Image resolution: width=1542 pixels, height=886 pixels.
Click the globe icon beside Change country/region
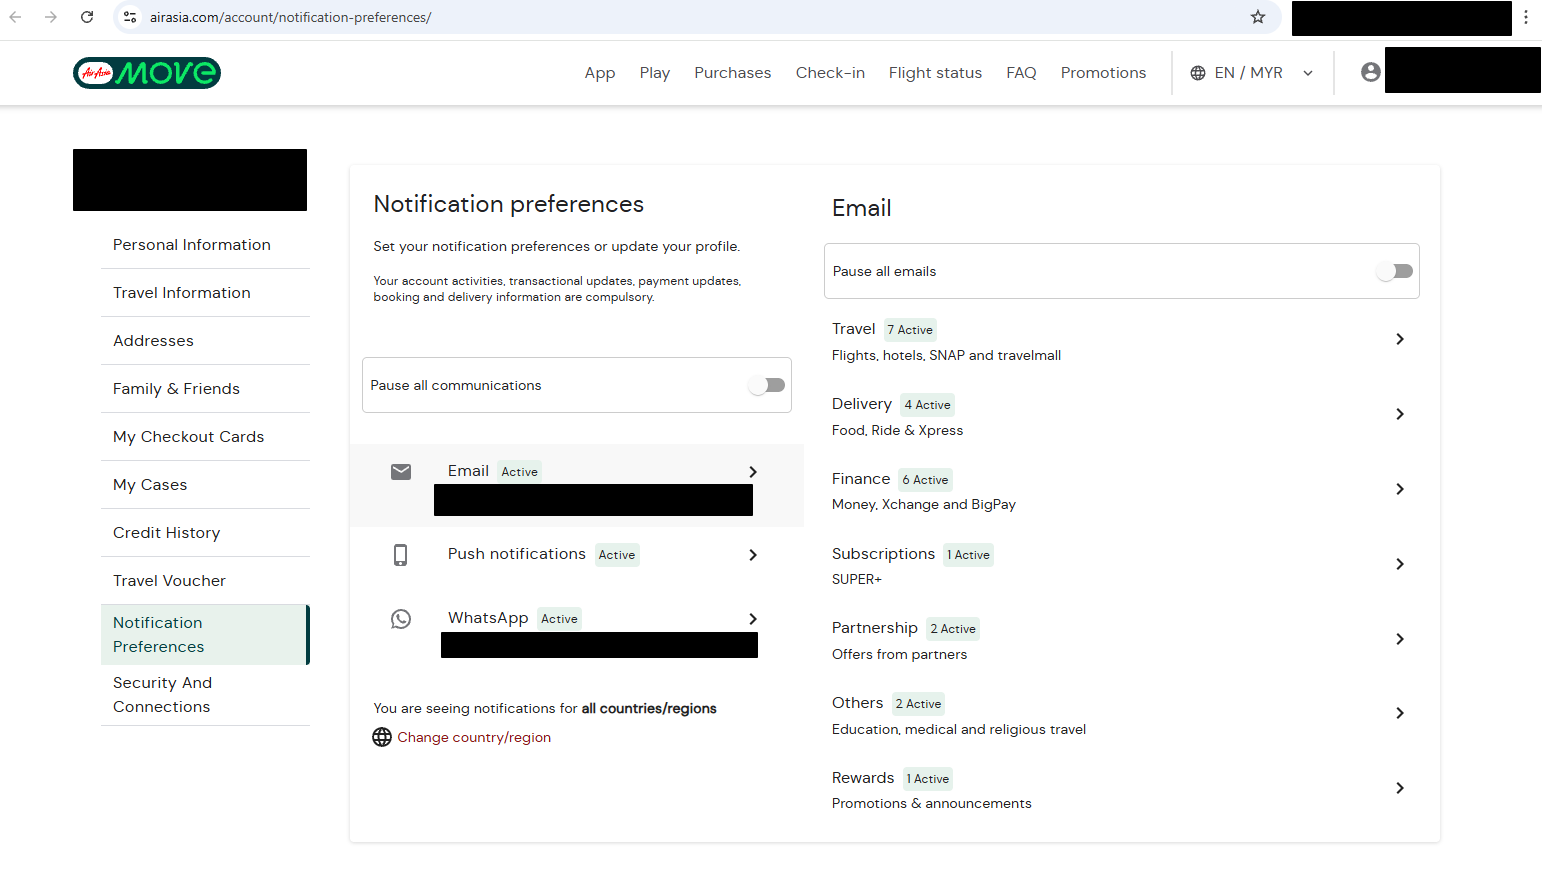[382, 737]
